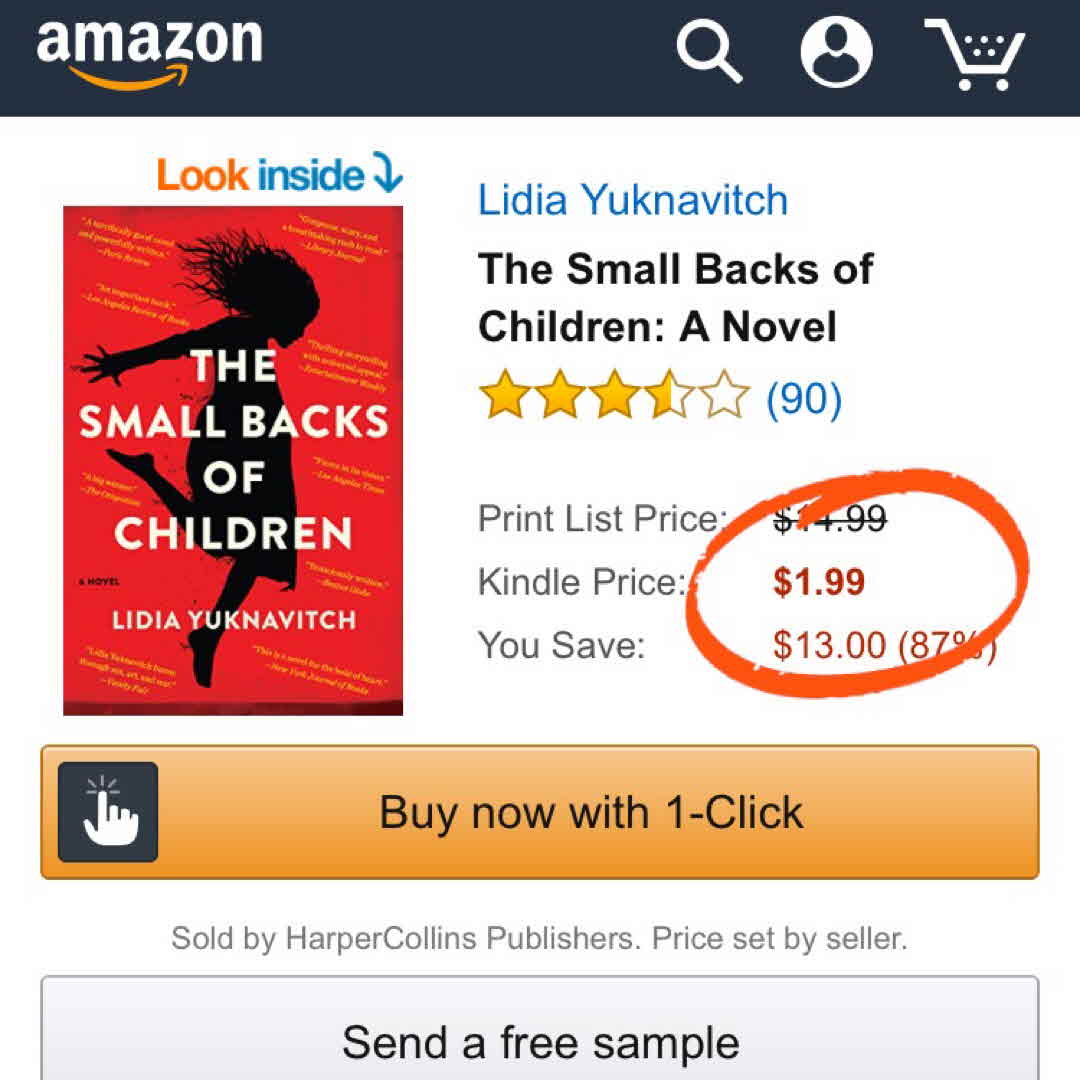Click the $13.00 savings amount

[830, 645]
